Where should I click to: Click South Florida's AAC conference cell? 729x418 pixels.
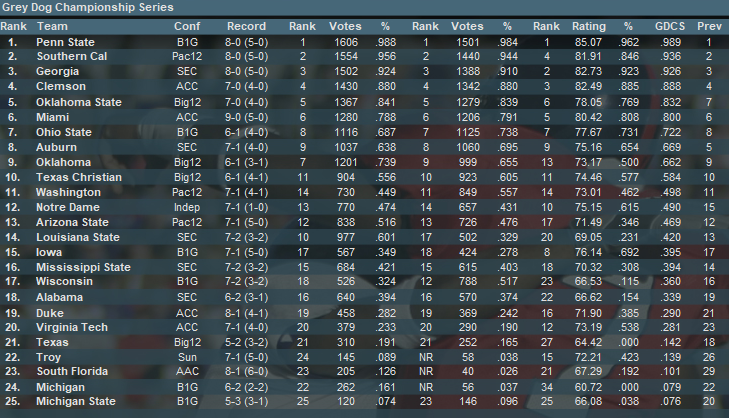click(187, 372)
